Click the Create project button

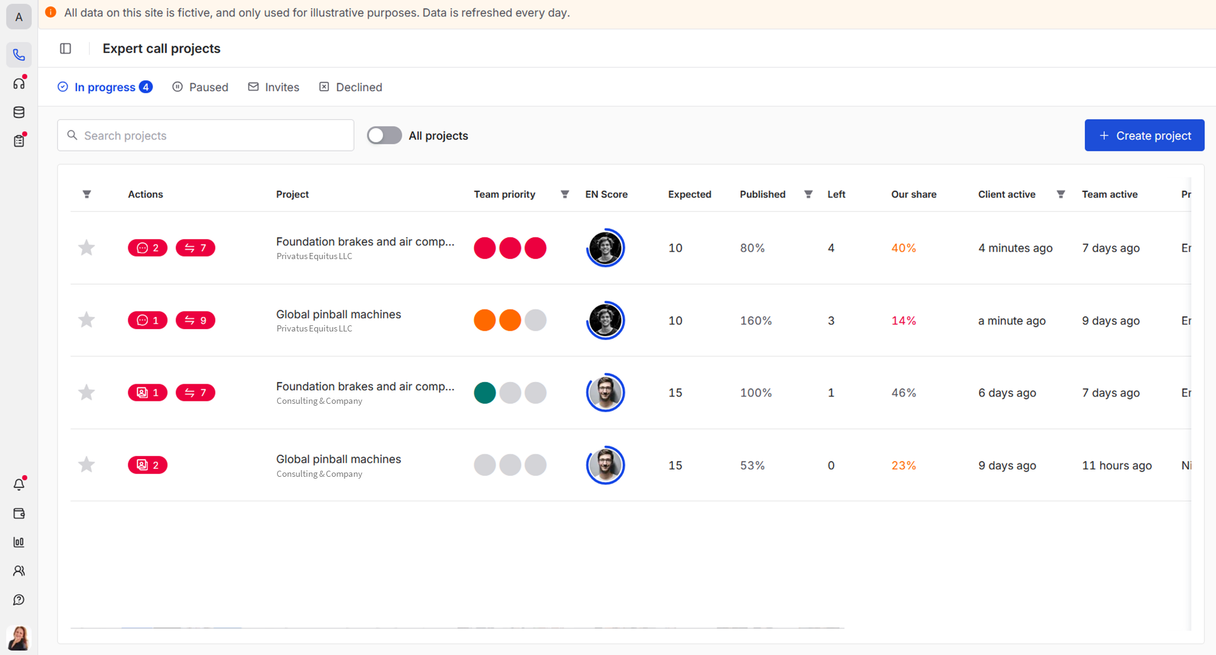coord(1144,136)
